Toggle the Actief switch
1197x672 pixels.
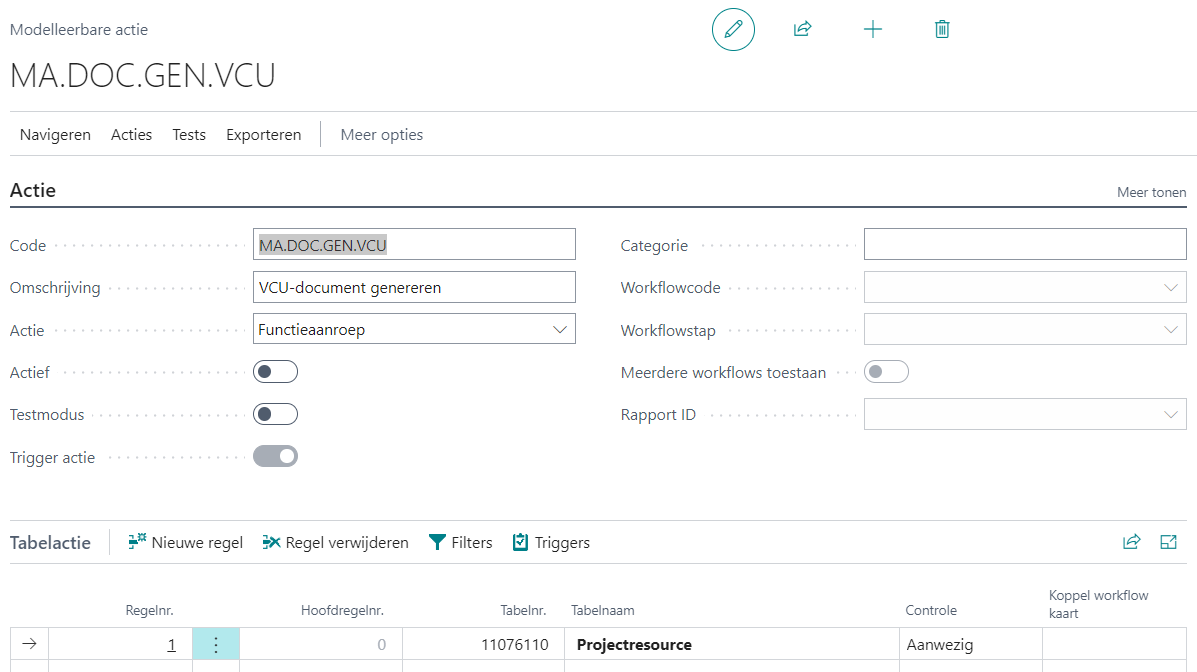[275, 372]
